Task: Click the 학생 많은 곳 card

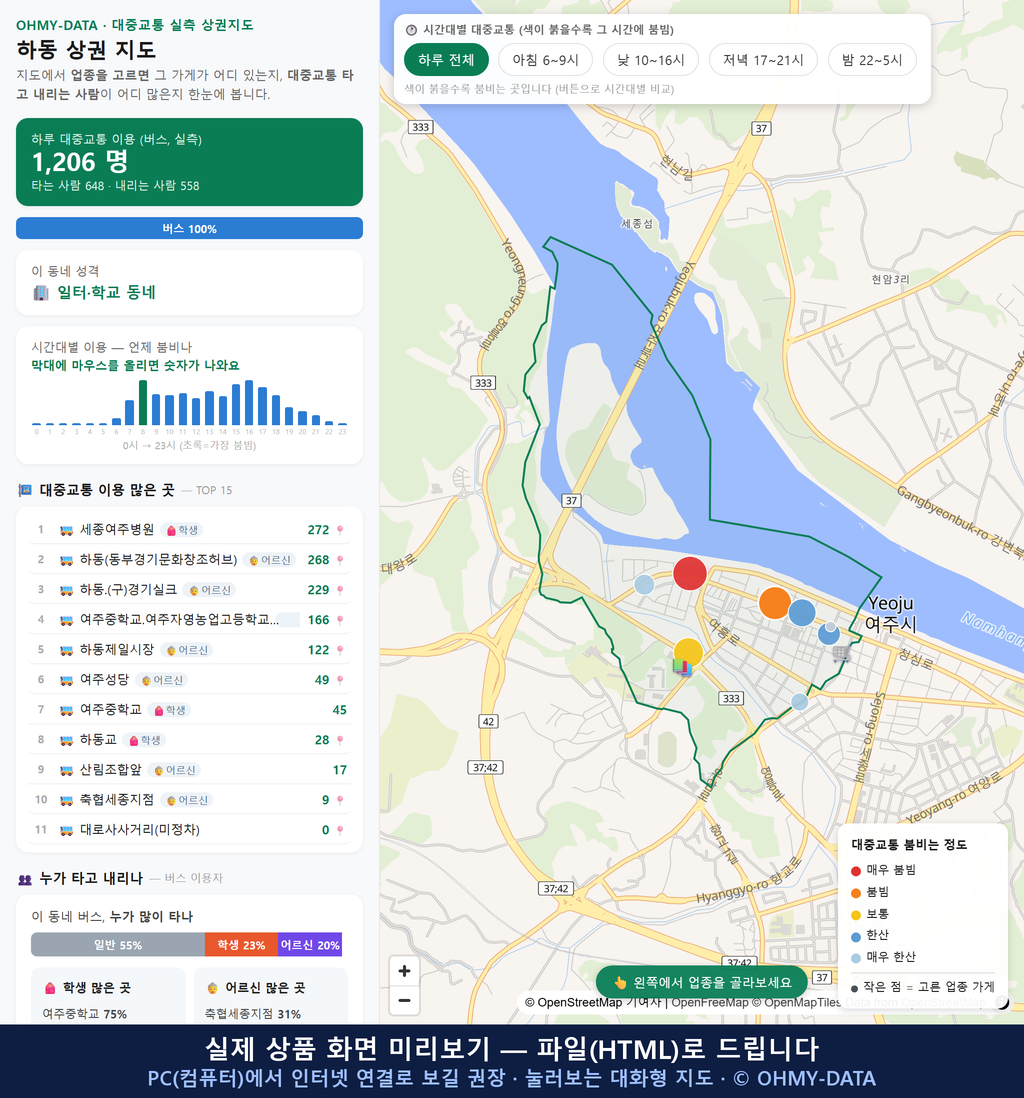Action: point(108,996)
